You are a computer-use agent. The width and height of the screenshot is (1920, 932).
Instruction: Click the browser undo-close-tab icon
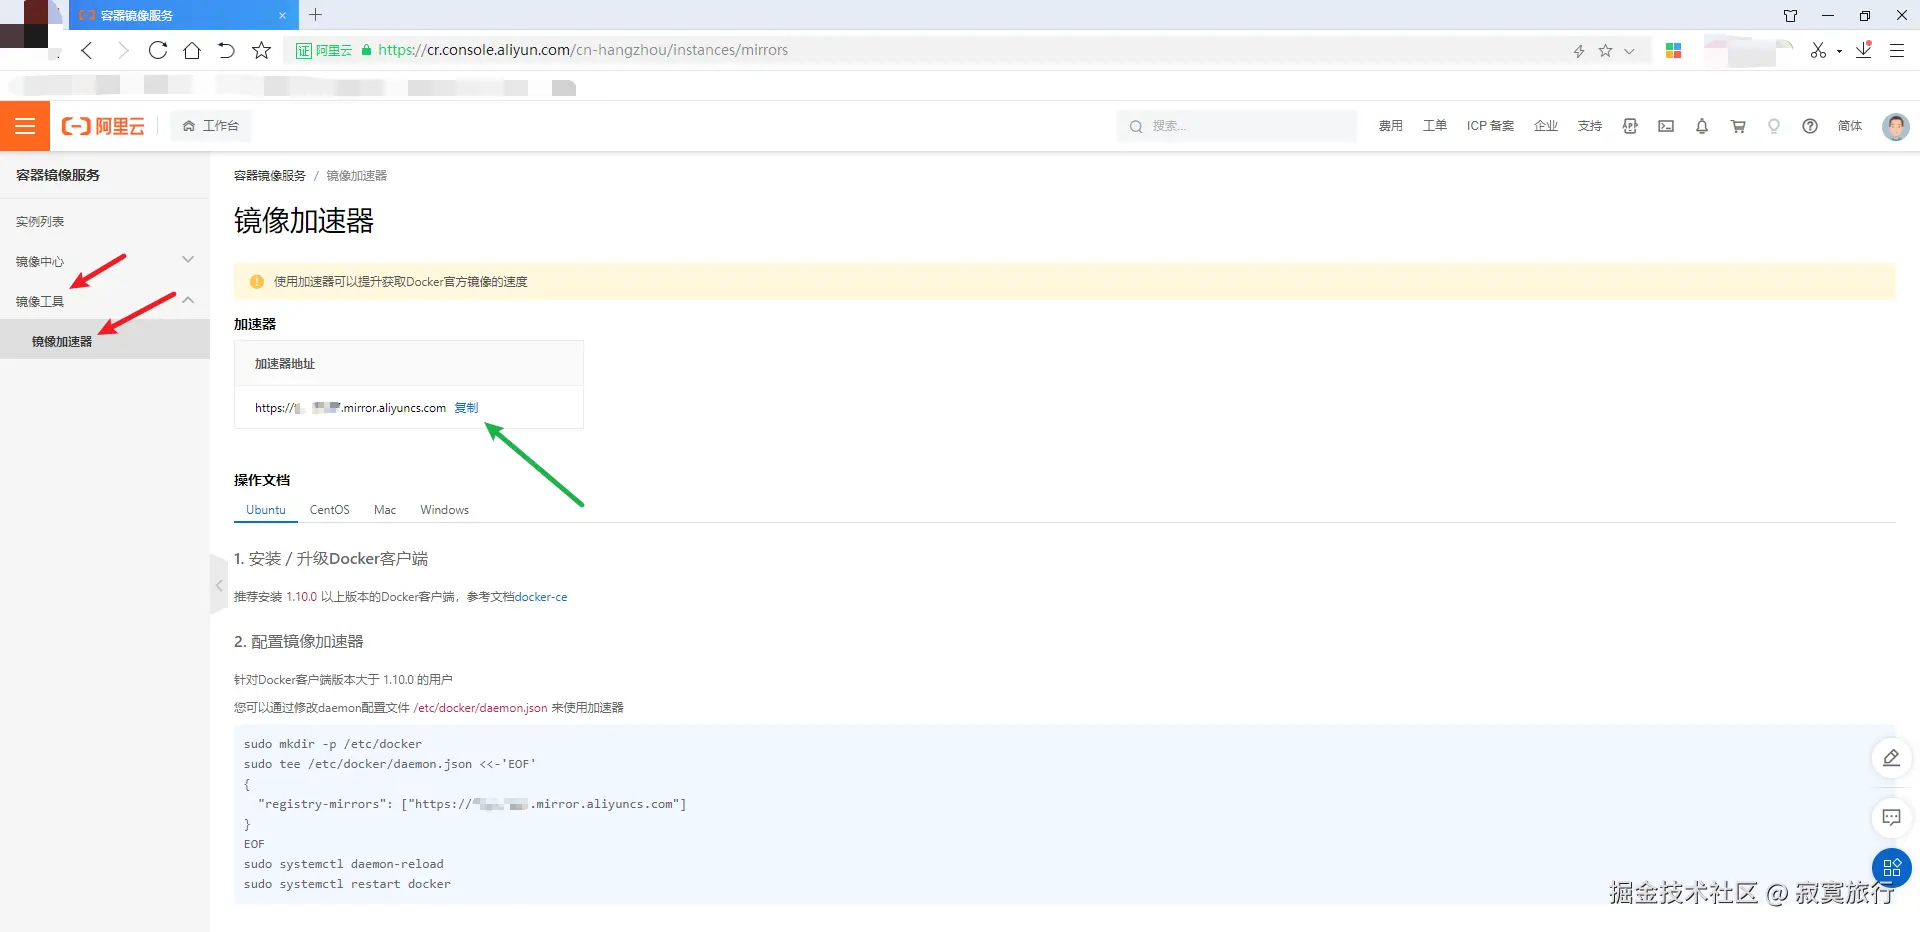coord(226,50)
